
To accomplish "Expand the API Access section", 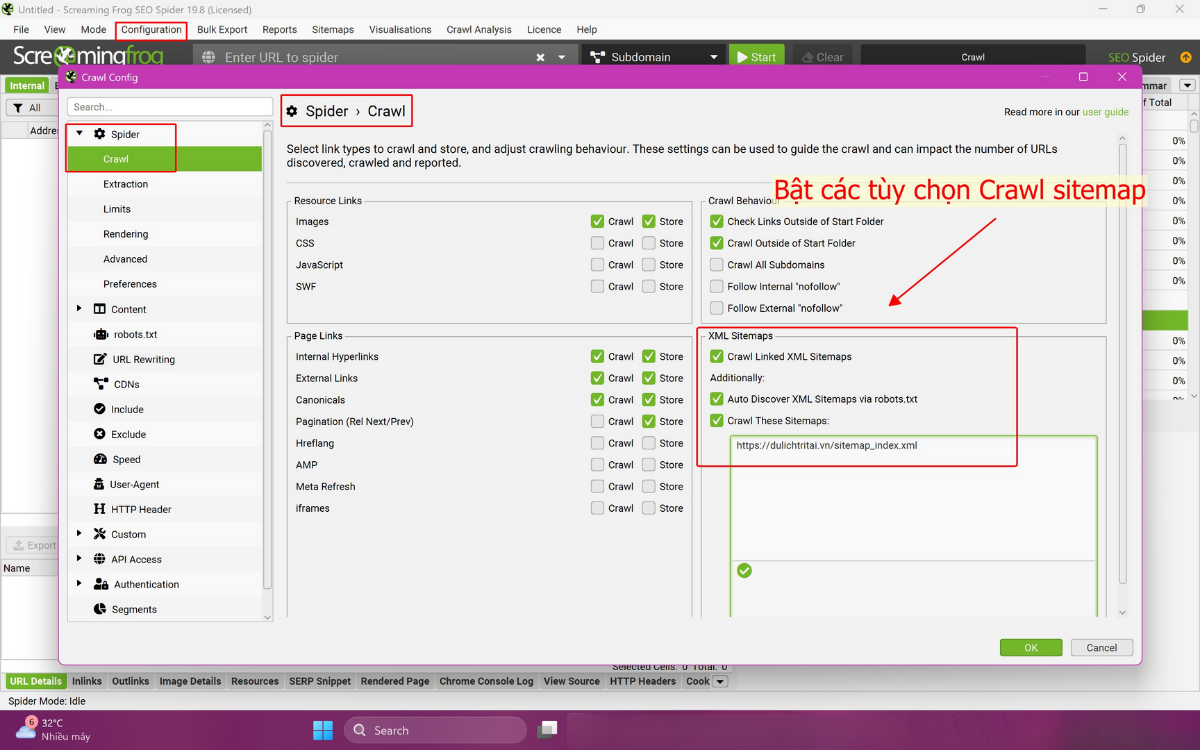I will point(80,558).
